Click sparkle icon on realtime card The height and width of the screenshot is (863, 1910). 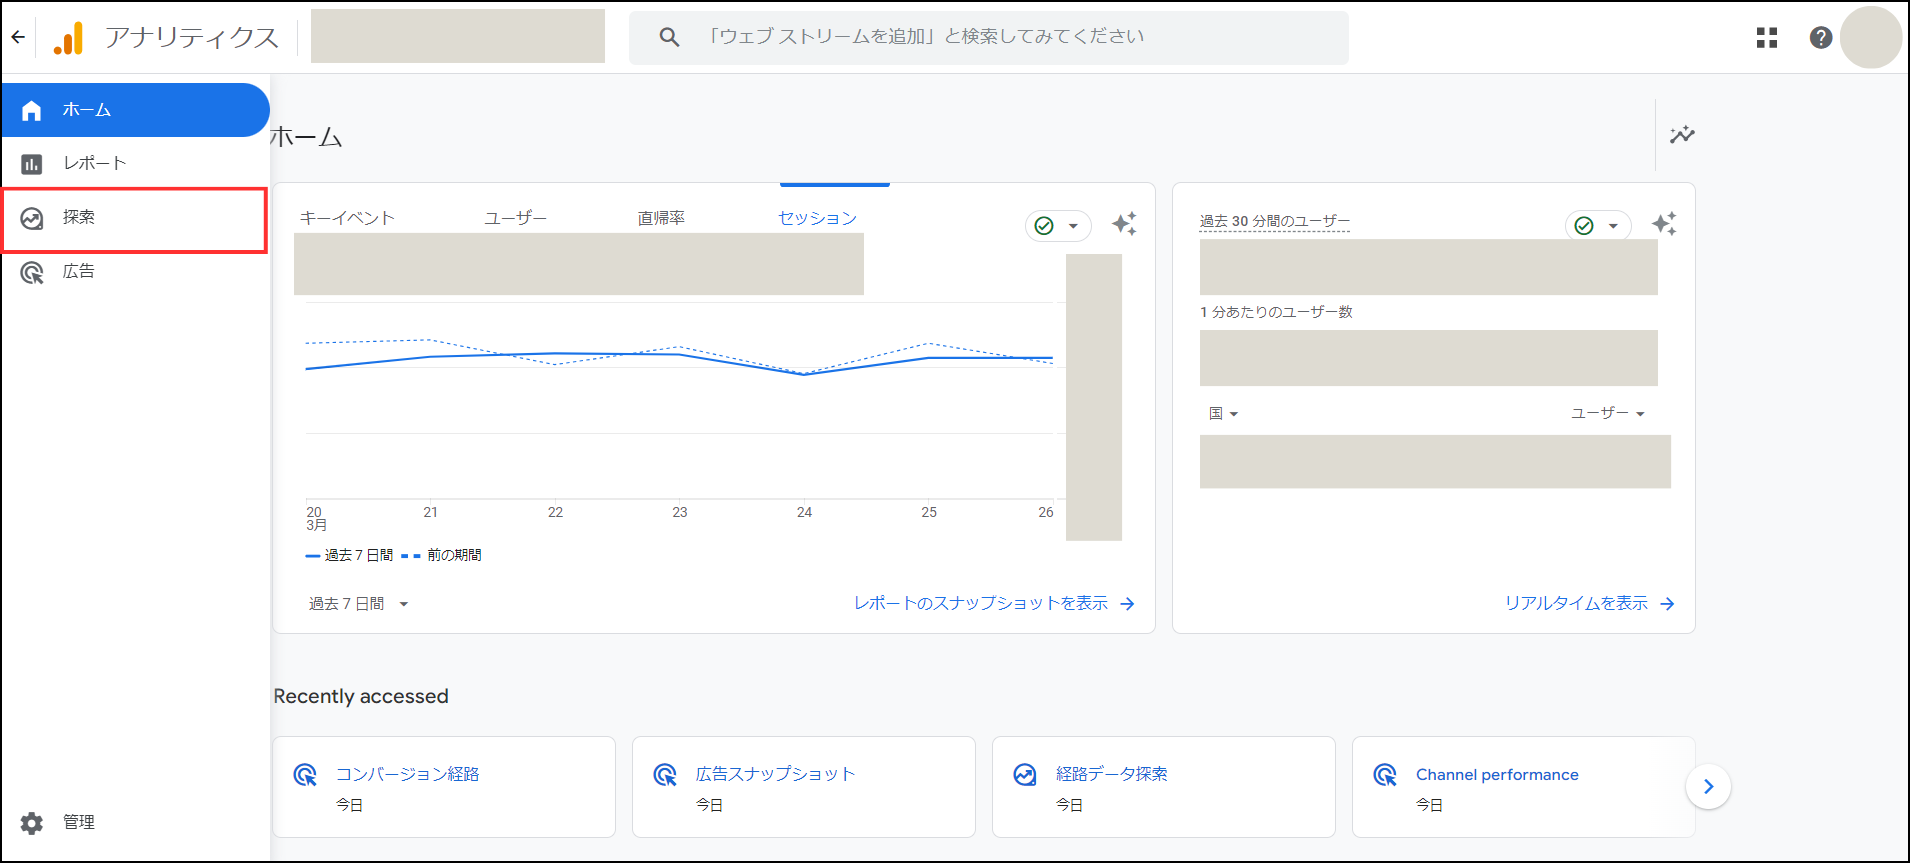coord(1664,224)
